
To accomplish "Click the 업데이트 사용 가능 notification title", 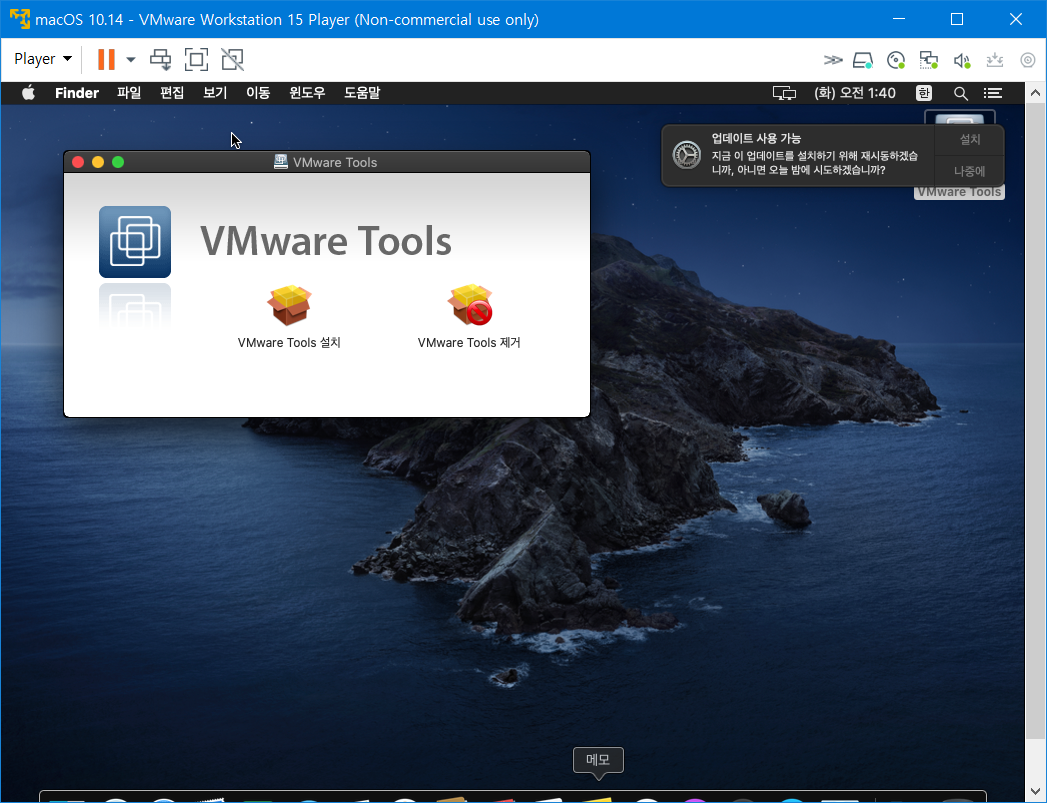I will (x=756, y=138).
